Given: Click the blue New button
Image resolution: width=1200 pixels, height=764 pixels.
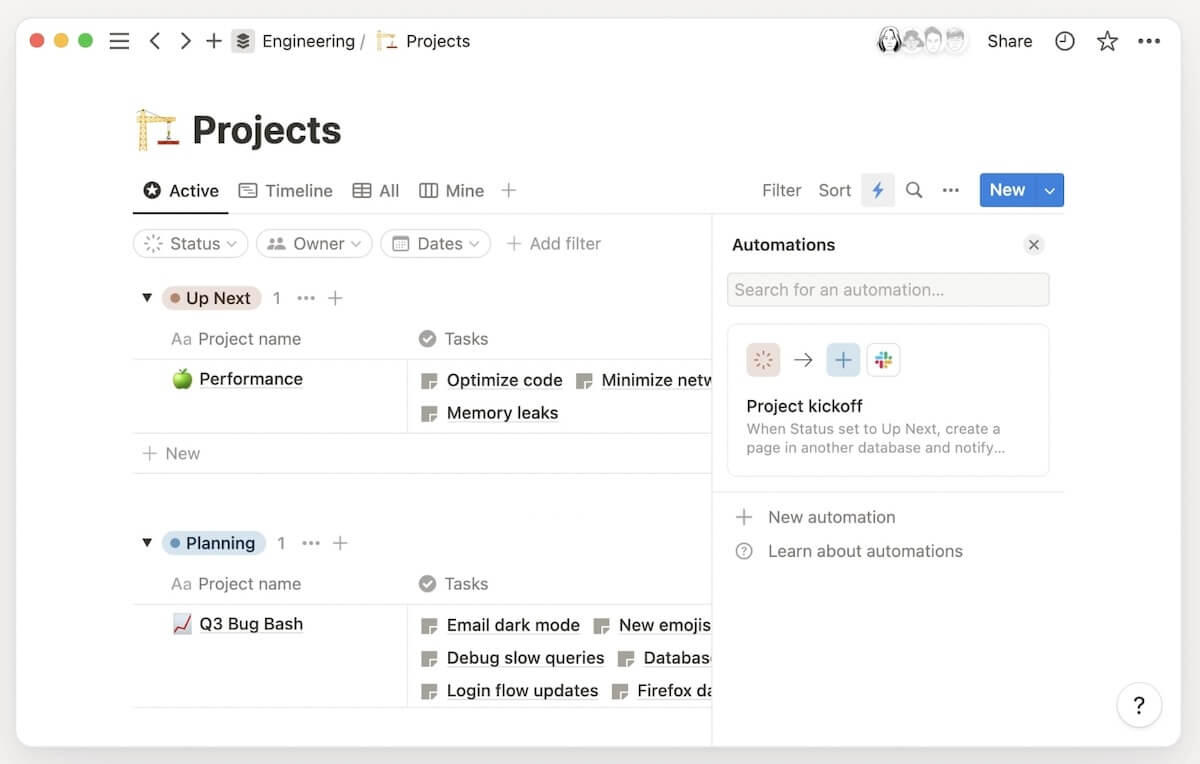Looking at the screenshot, I should click(x=1008, y=190).
